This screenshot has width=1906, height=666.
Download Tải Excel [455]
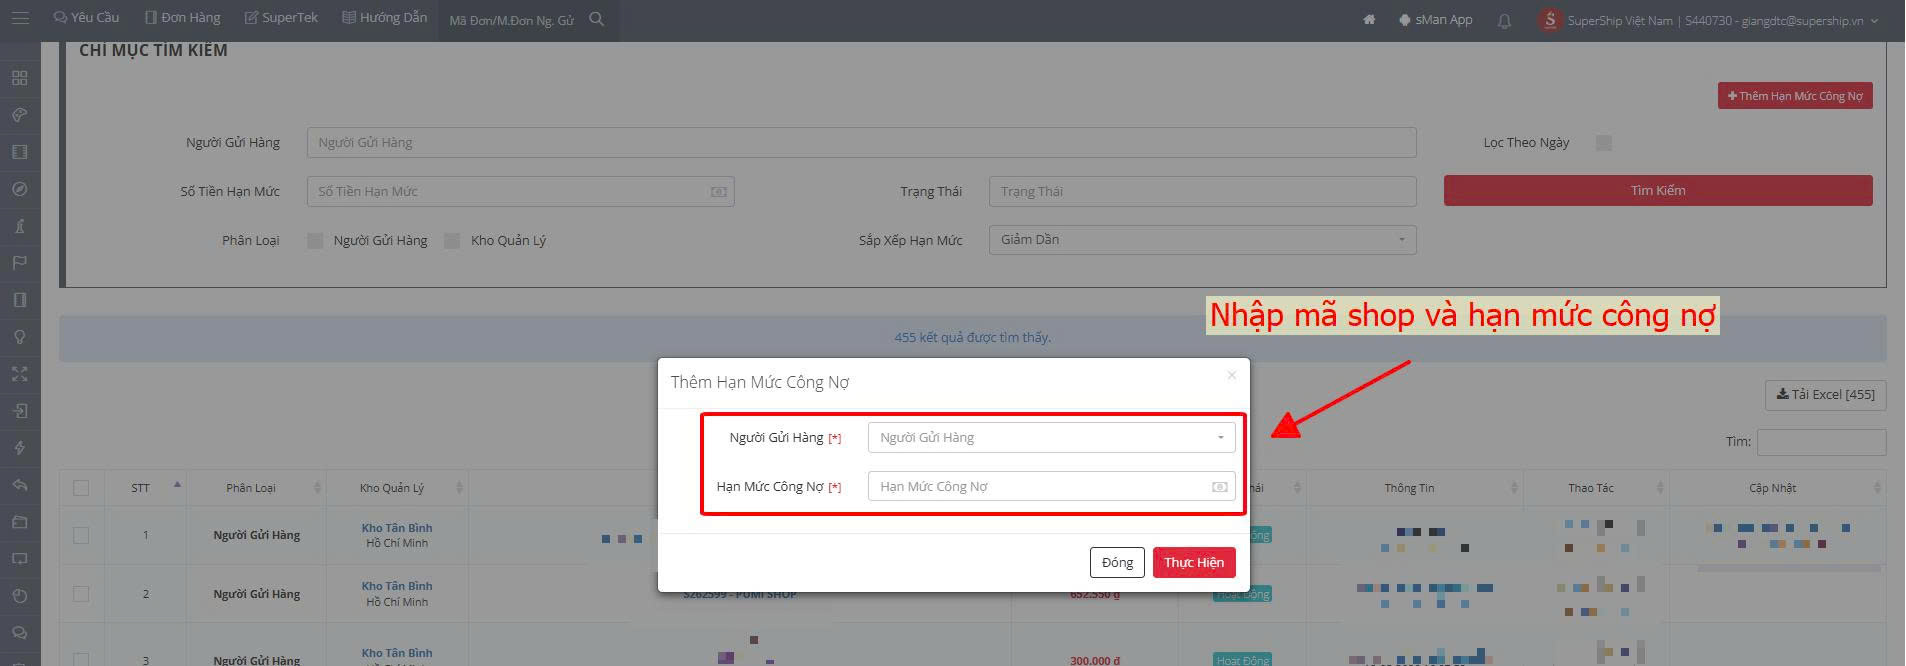coord(1825,394)
